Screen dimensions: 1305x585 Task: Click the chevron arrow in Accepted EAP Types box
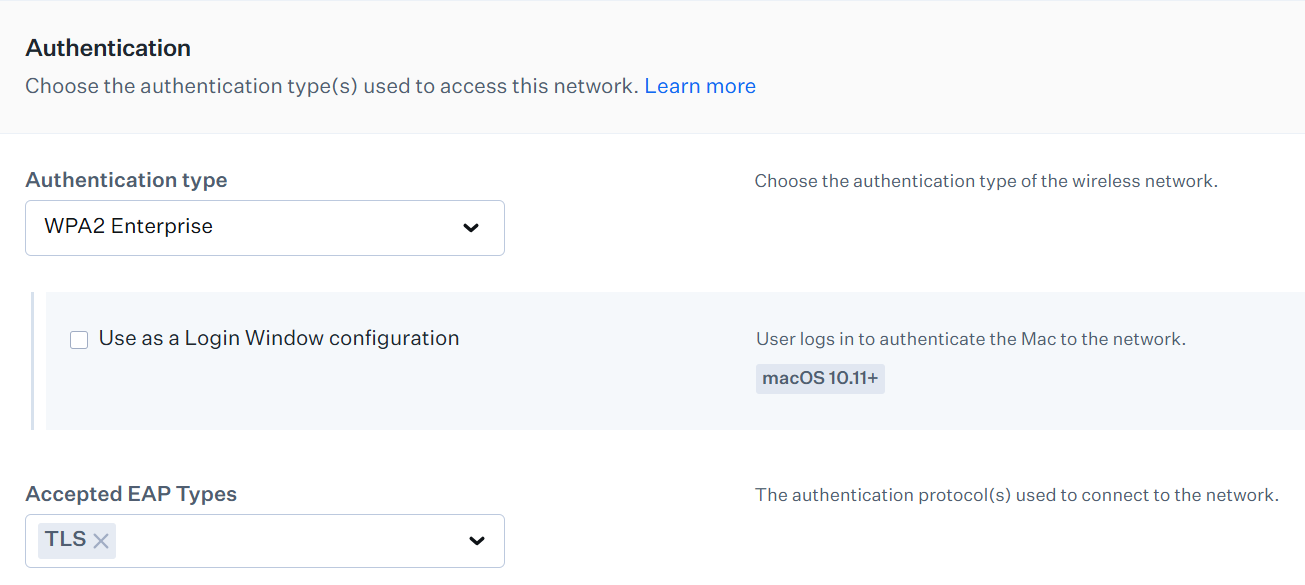click(x=477, y=541)
